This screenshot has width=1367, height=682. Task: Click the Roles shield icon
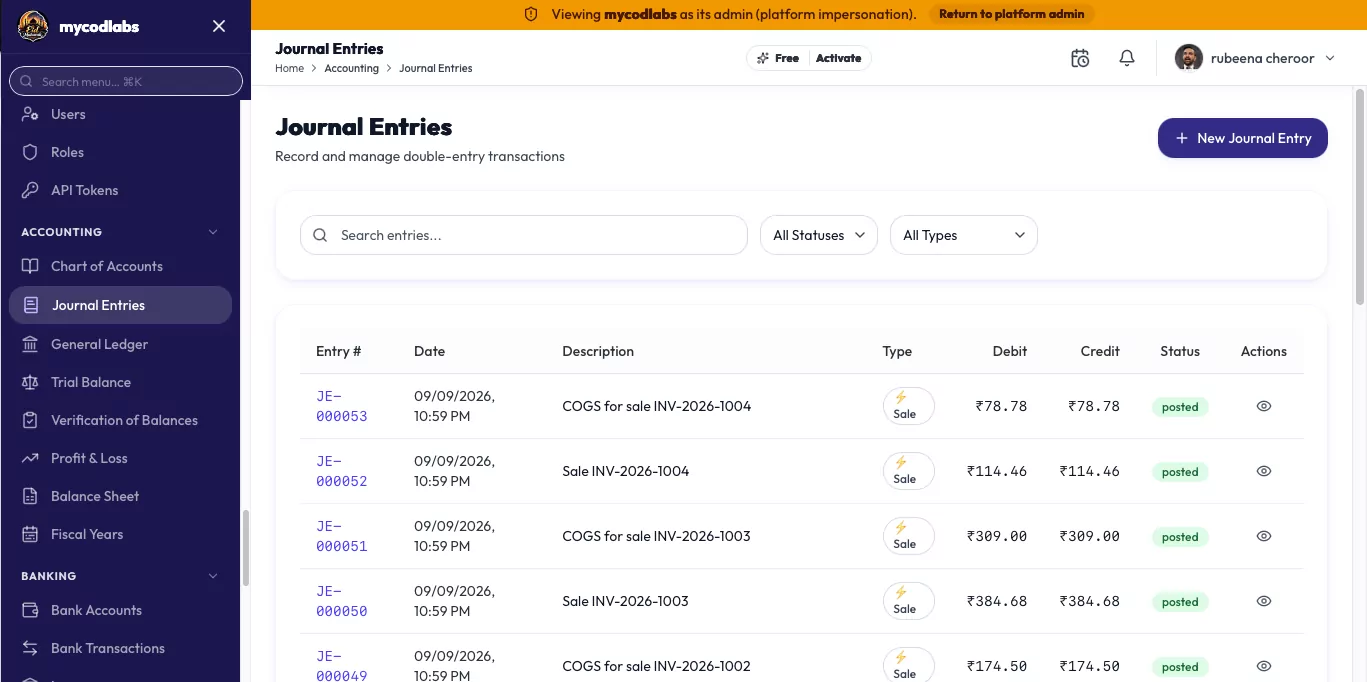coord(30,152)
